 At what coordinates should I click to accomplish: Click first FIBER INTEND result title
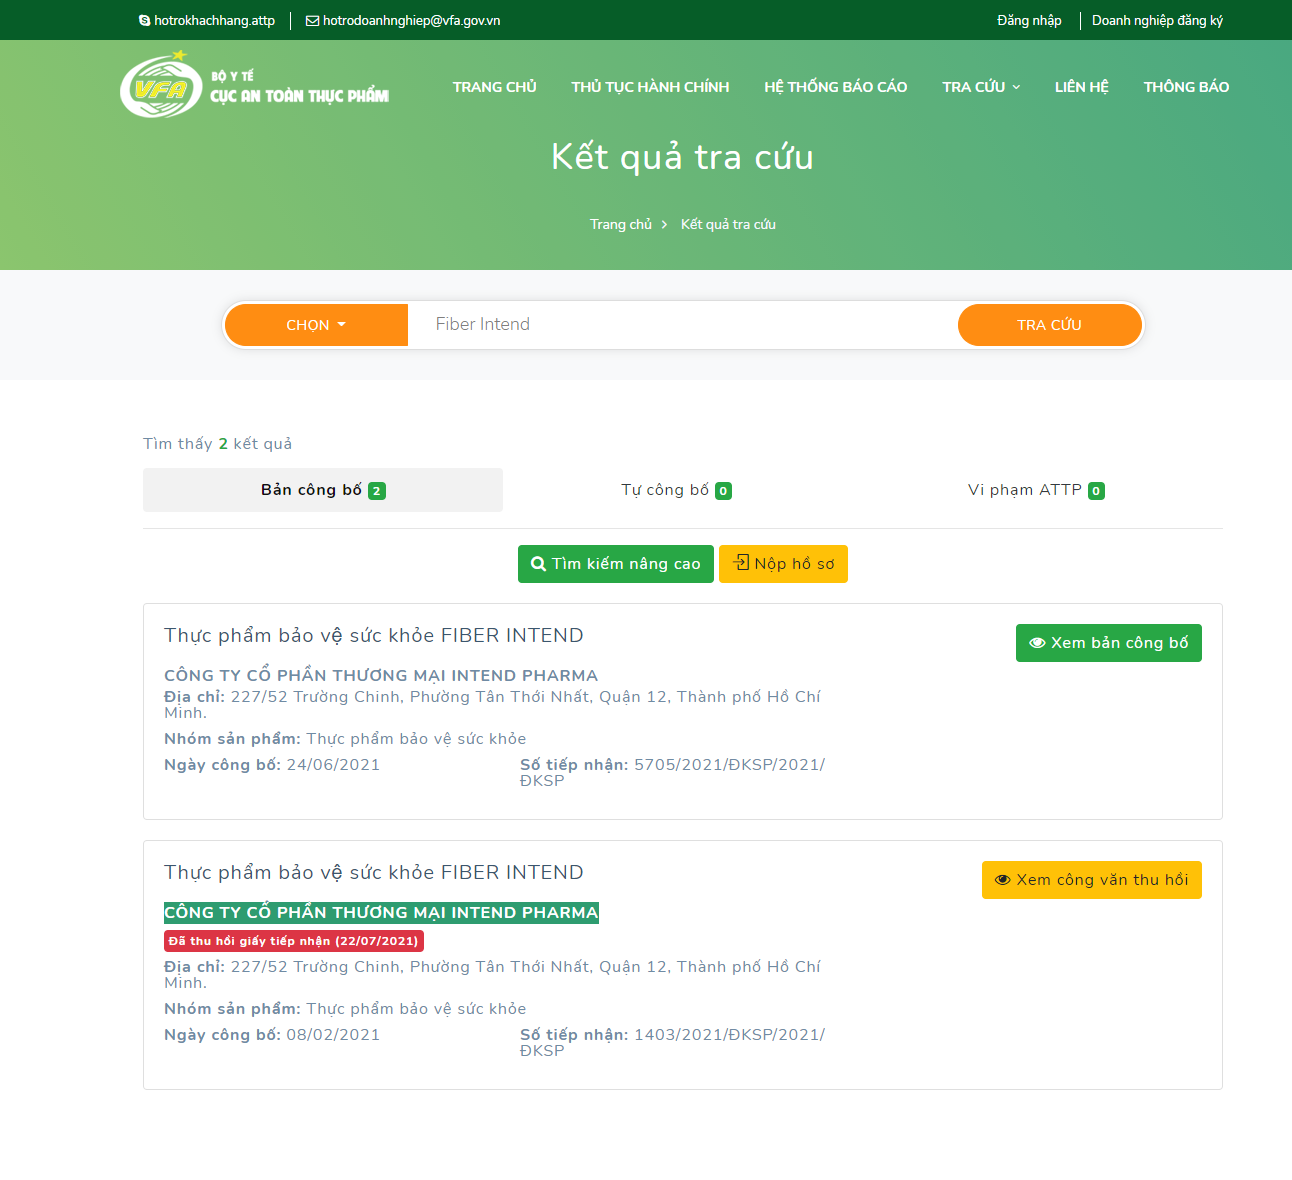[x=374, y=636]
